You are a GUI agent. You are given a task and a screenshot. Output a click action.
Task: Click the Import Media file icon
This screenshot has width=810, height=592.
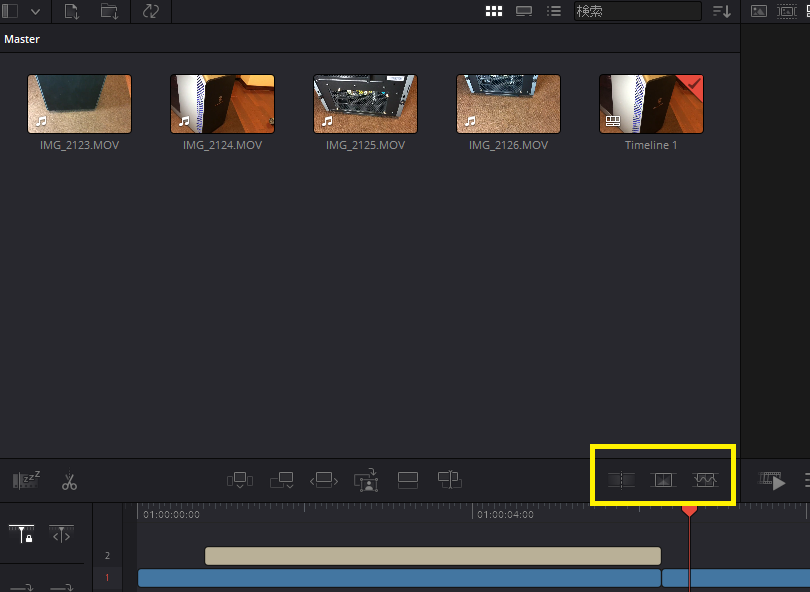(x=72, y=11)
